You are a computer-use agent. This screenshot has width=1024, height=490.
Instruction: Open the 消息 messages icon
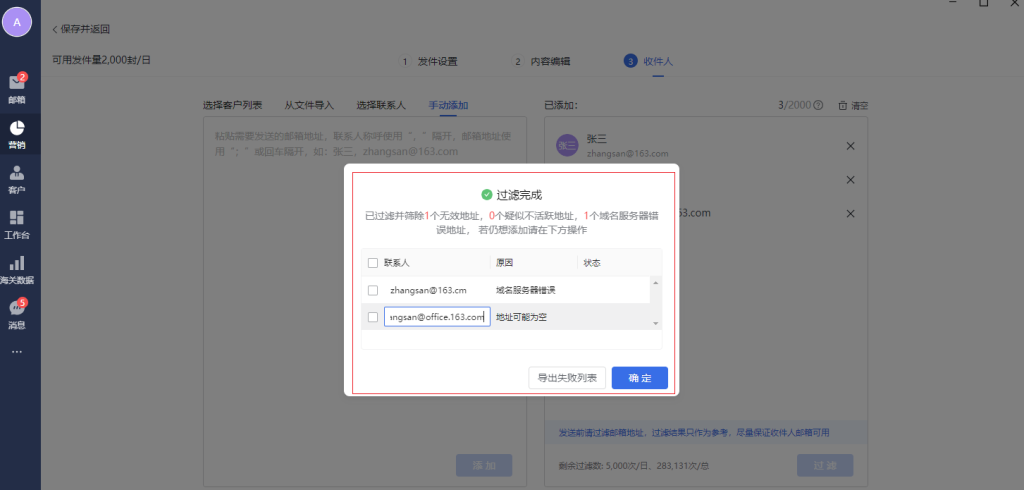pos(17,311)
